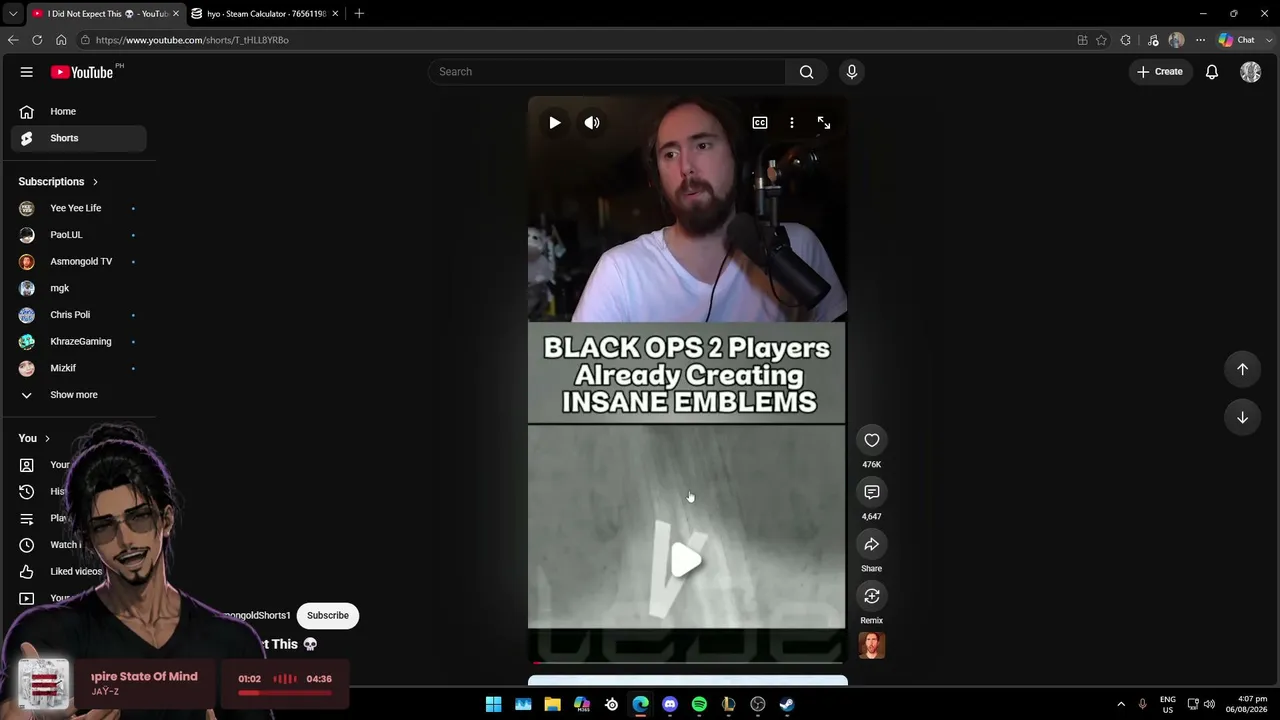Open the browser media control button
Screen dimensions: 1280x720
[1153, 40]
